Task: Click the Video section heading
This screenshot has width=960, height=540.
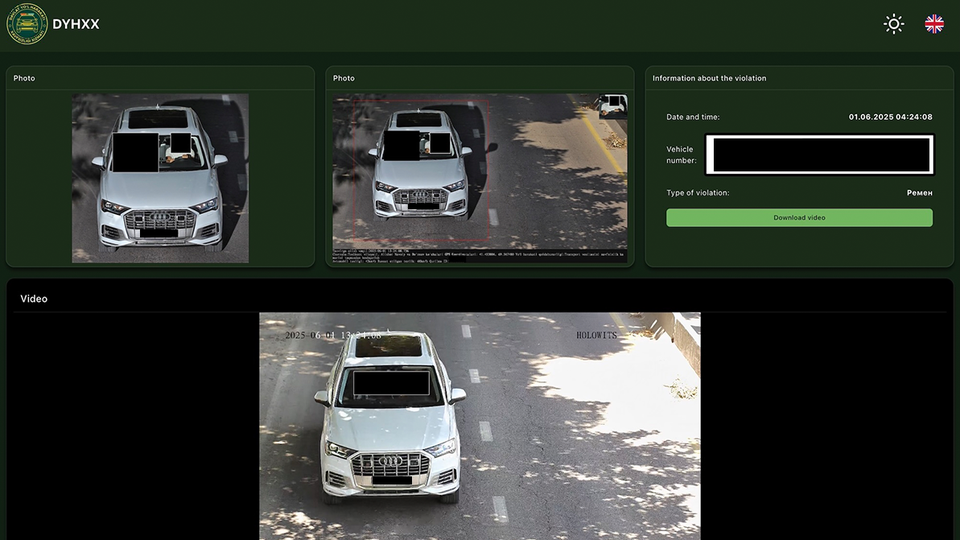Action: (34, 299)
